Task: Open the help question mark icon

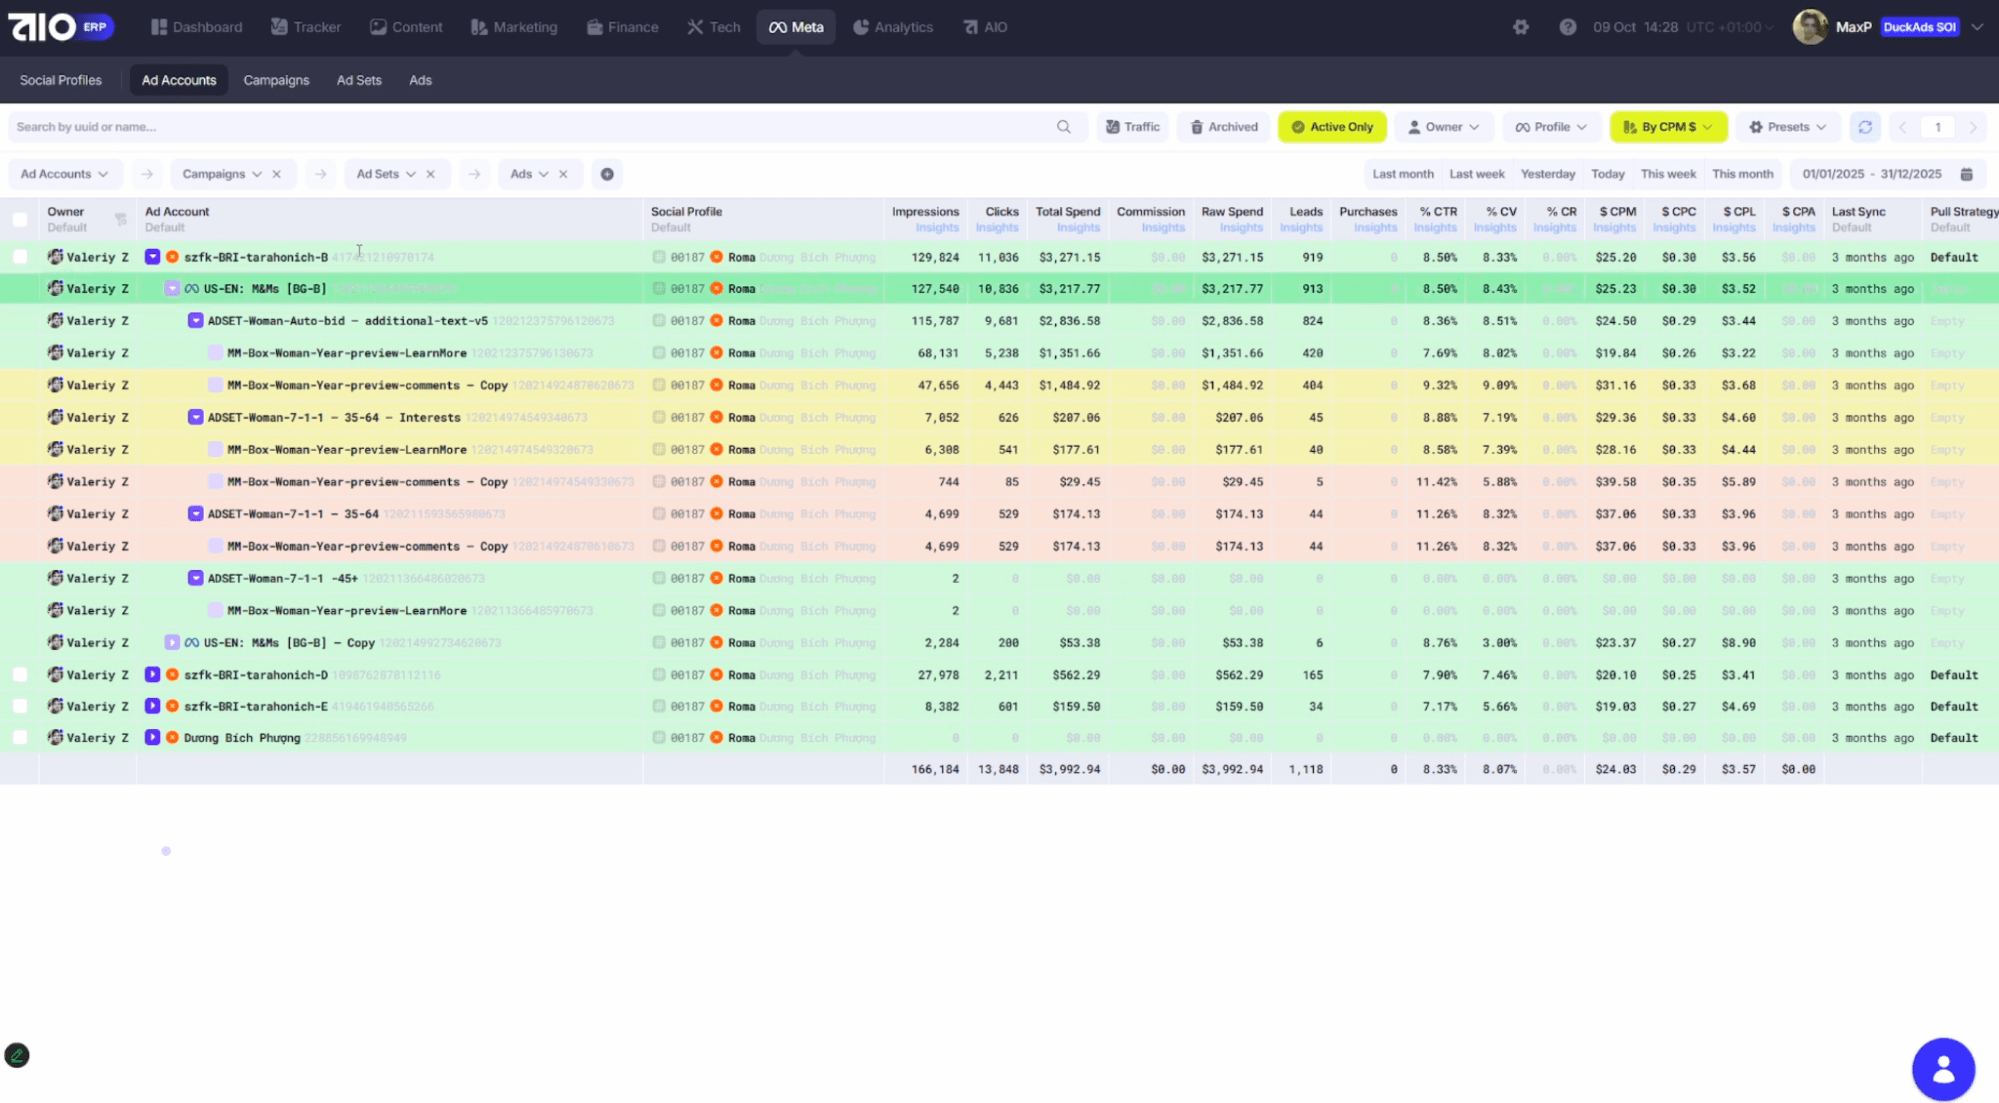Action: coord(1567,27)
